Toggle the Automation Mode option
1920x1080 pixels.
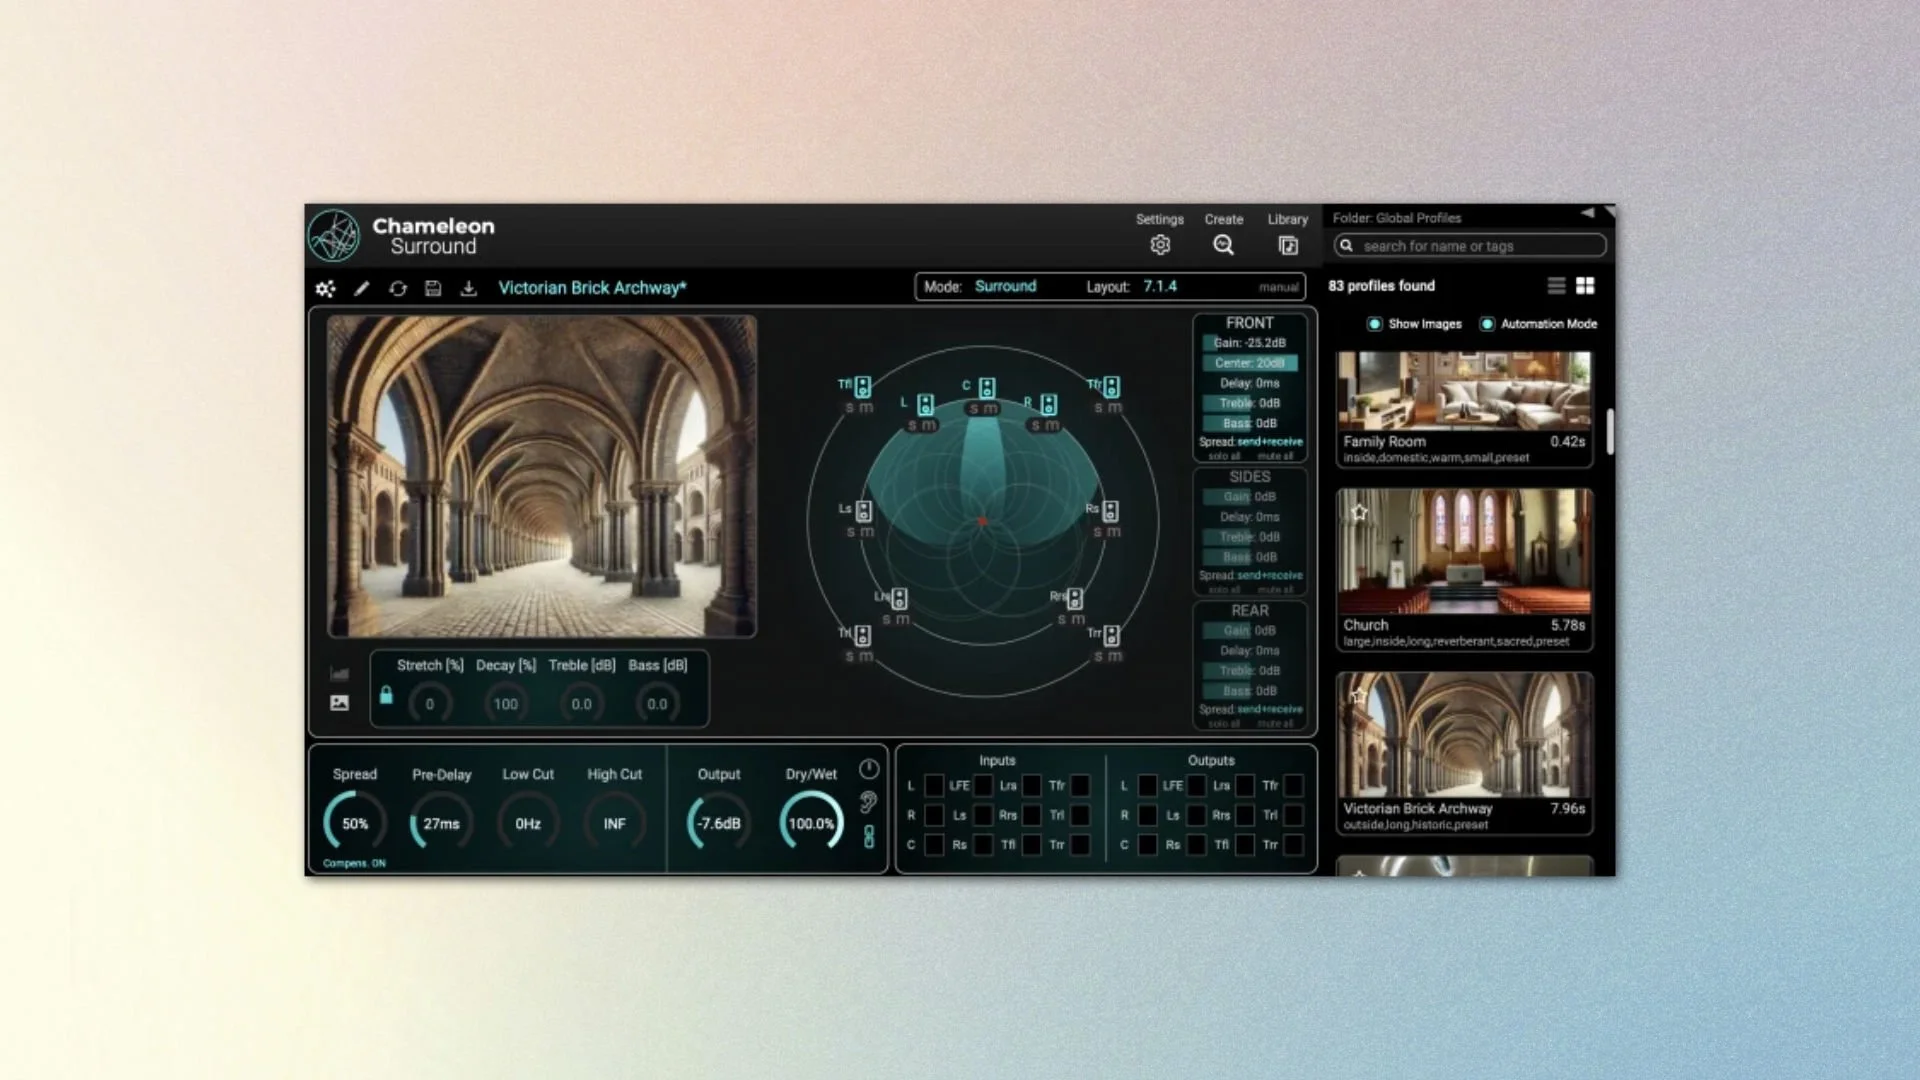pyautogui.click(x=1487, y=324)
